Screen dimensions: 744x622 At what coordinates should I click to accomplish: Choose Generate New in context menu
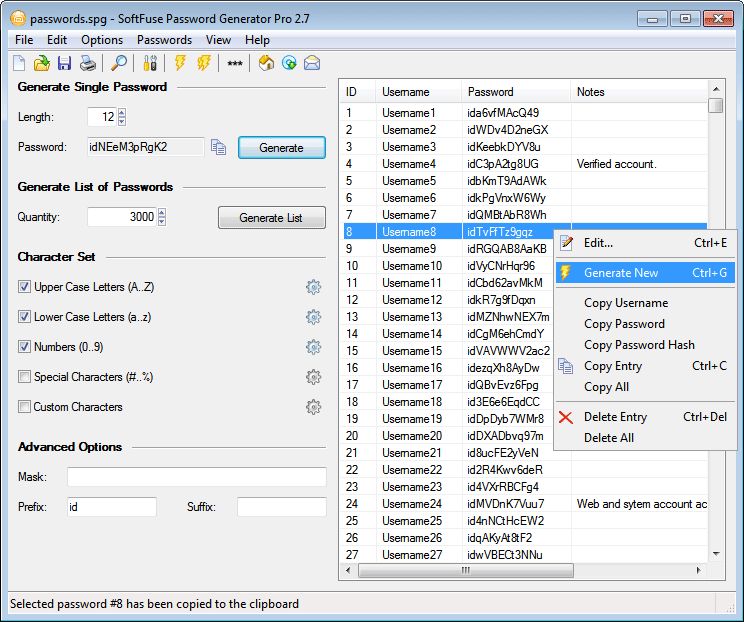(645, 273)
